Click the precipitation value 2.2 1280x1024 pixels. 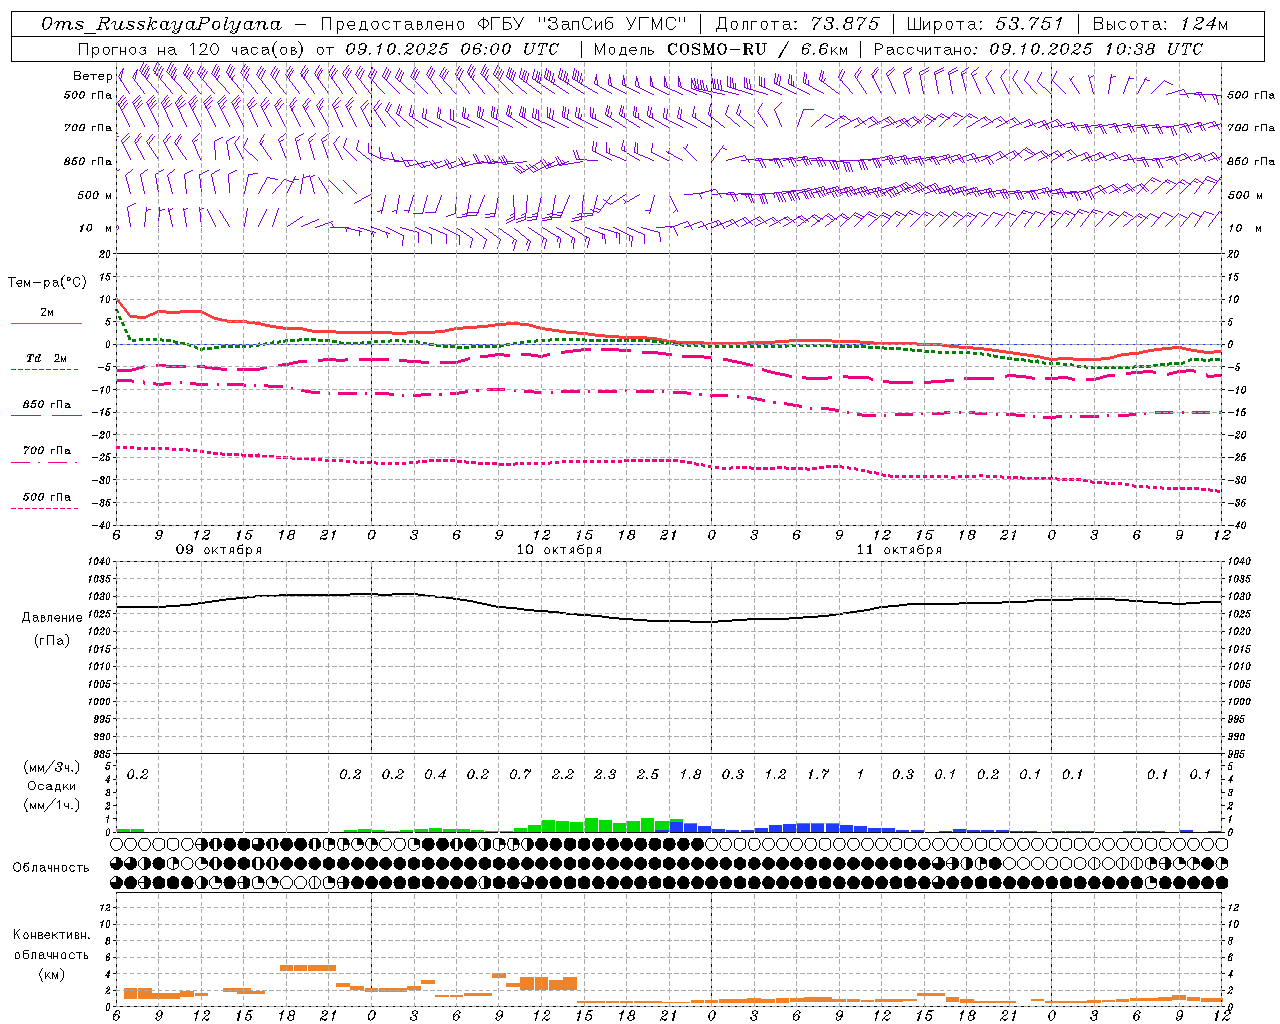[563, 775]
